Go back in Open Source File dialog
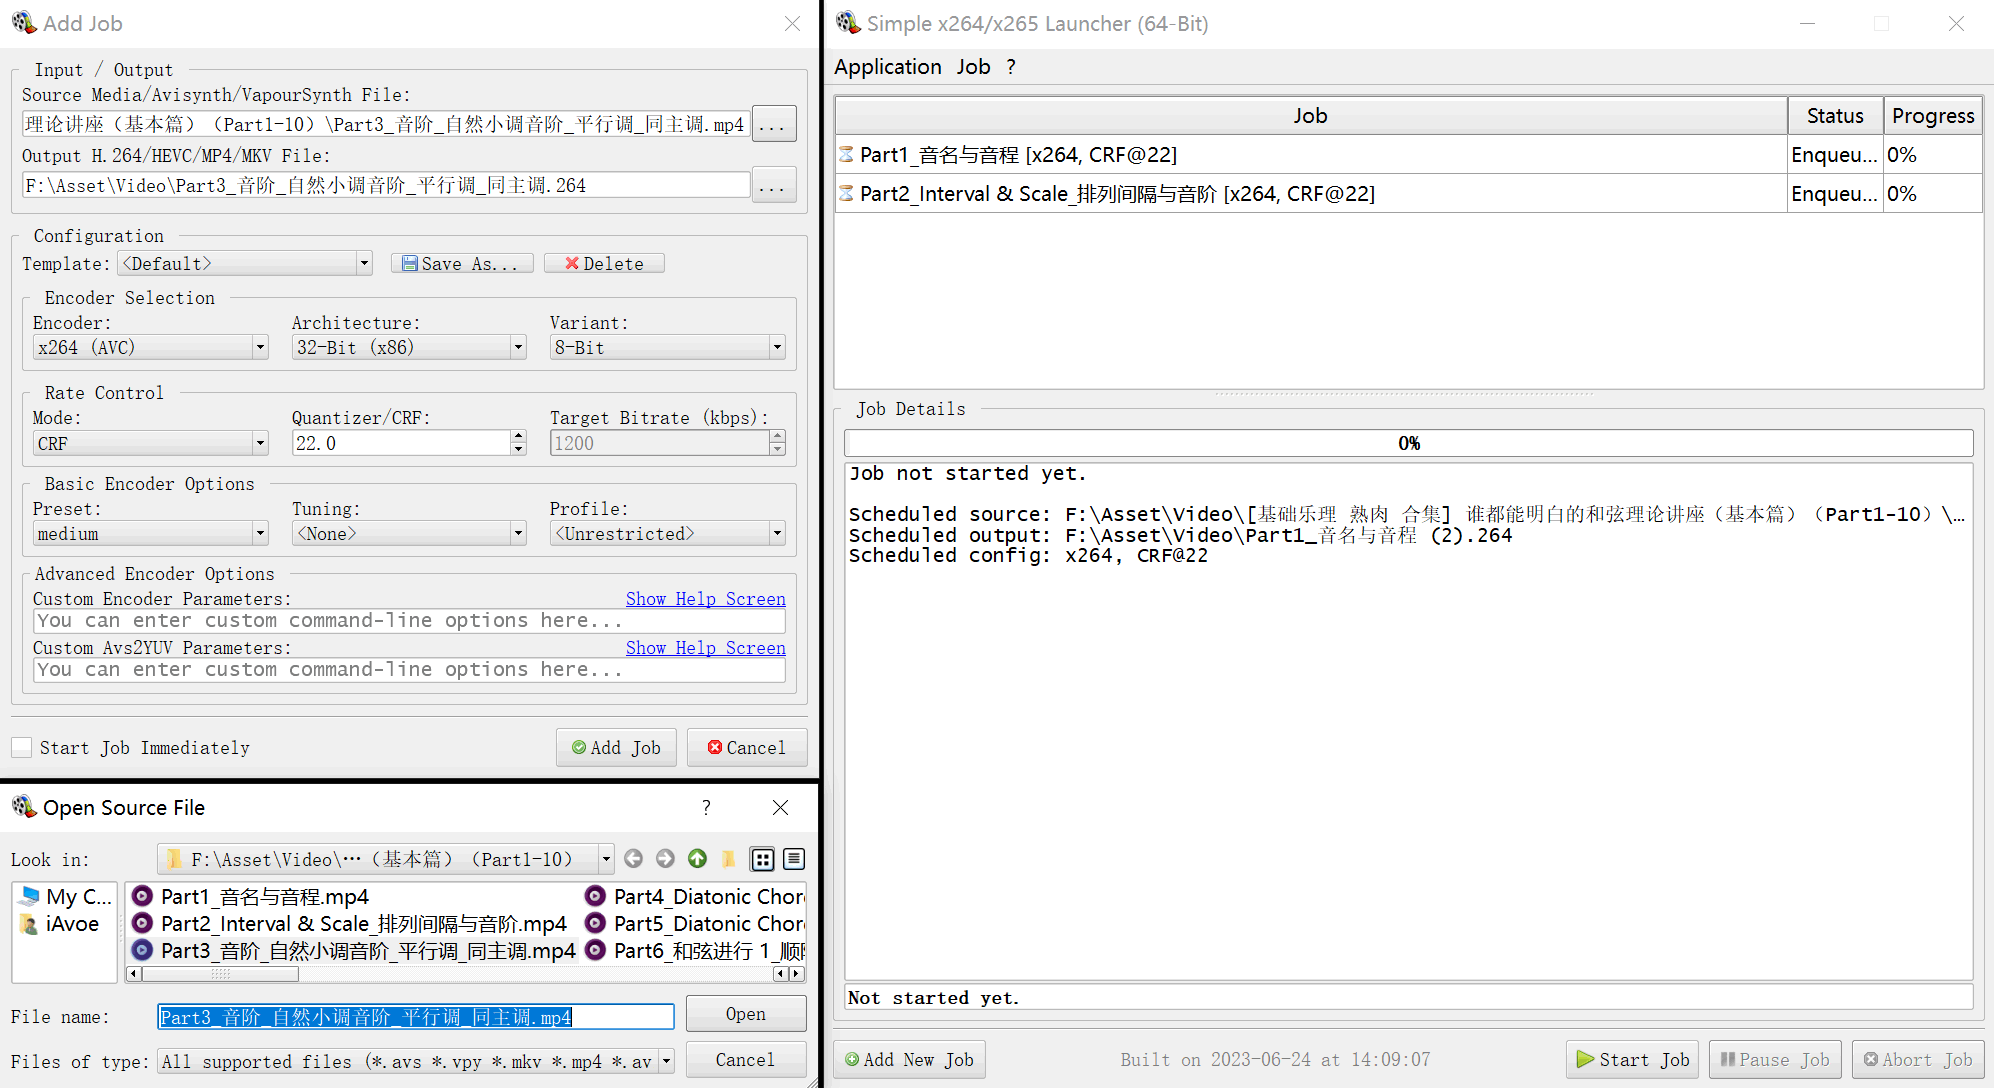 [x=633, y=859]
